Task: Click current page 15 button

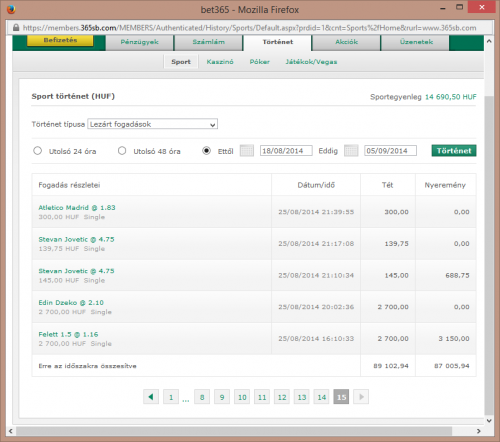Action: coord(341,397)
